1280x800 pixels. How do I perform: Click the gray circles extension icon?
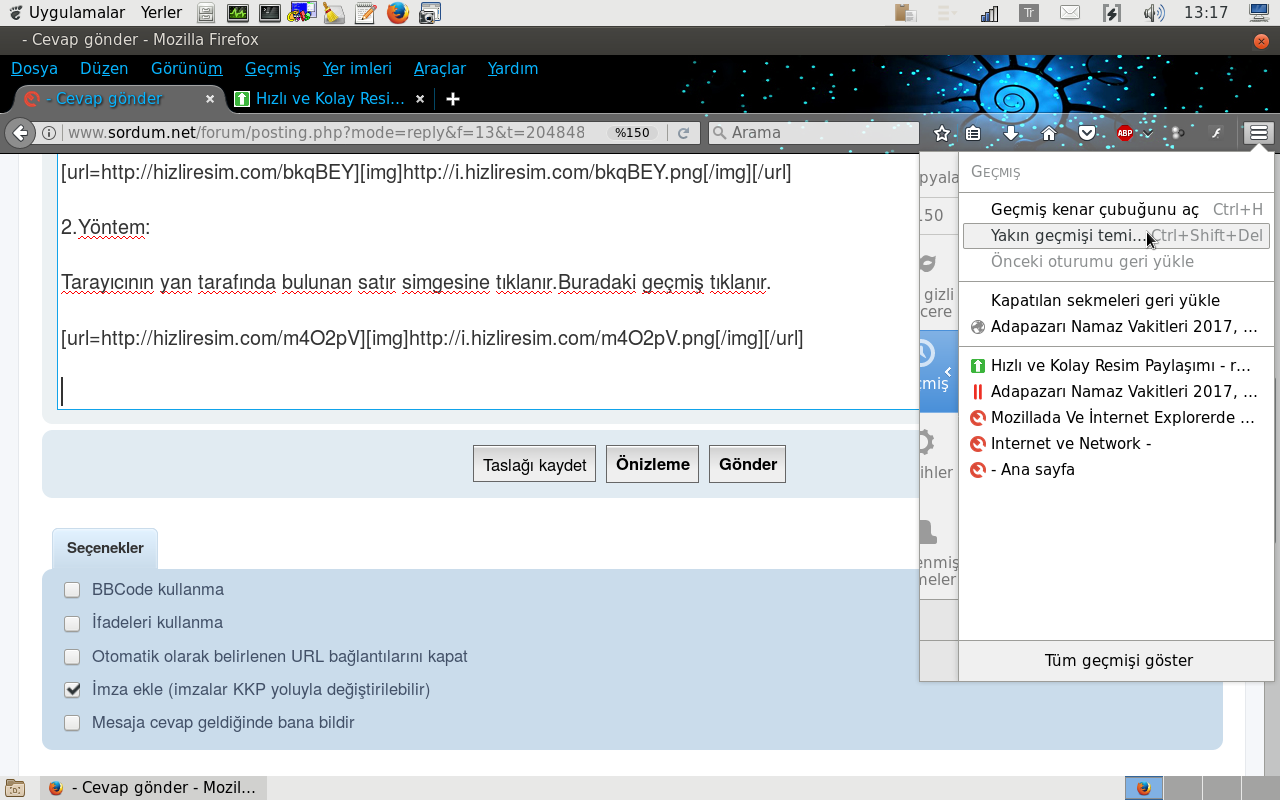coord(1178,133)
